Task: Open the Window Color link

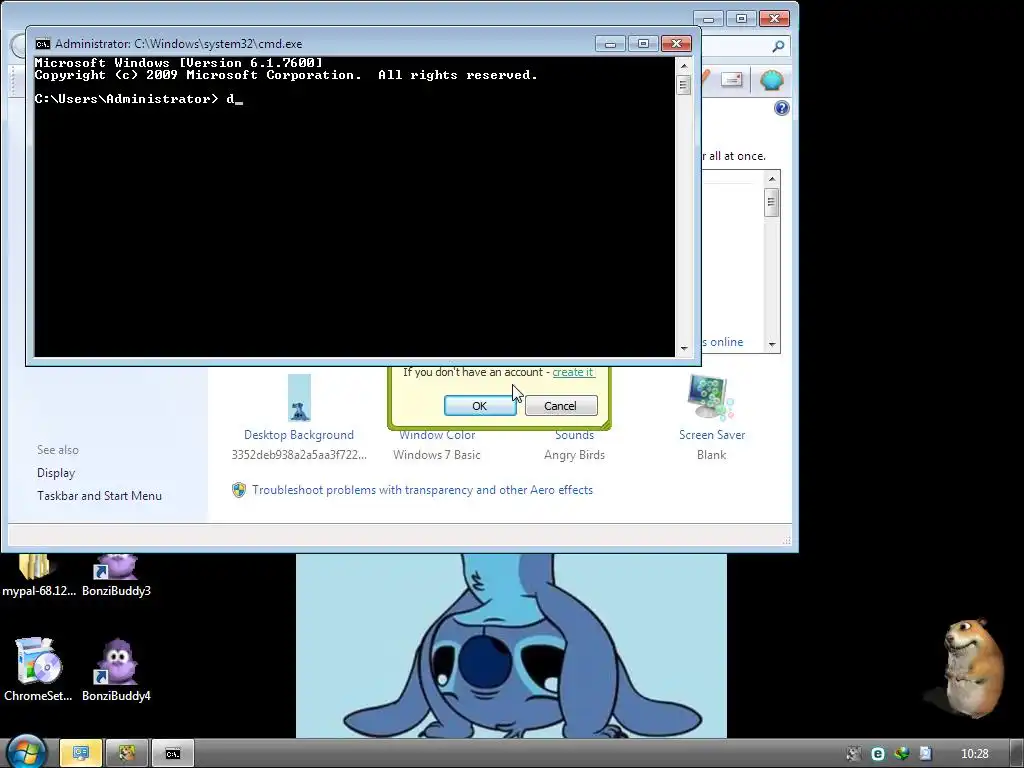Action: pos(437,435)
